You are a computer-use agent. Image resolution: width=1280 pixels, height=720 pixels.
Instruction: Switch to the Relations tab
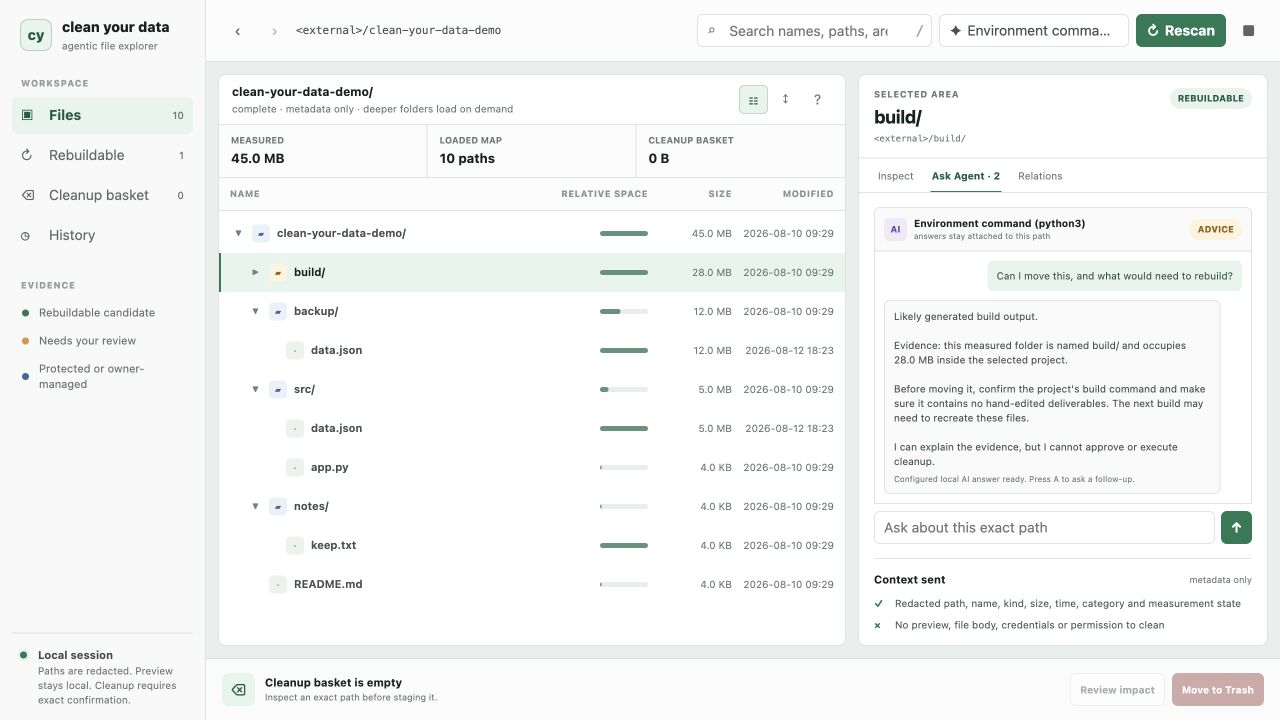(x=1040, y=176)
